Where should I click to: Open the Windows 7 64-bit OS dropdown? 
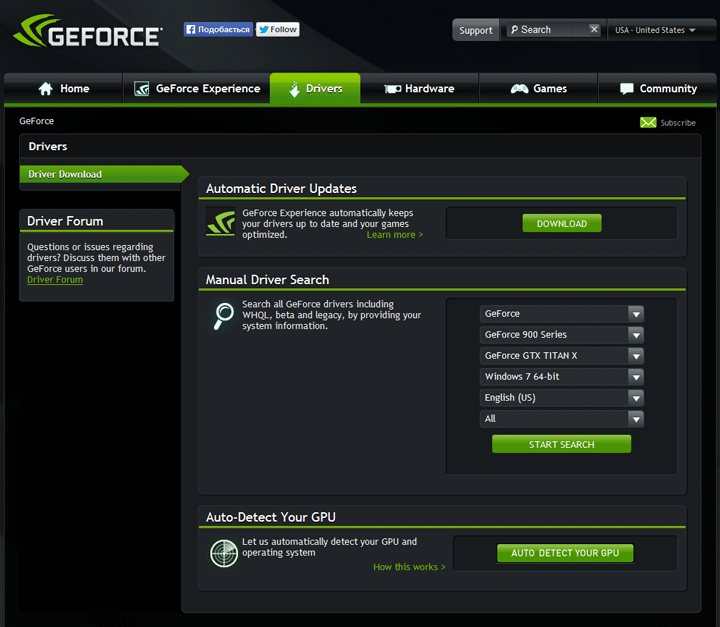point(562,377)
